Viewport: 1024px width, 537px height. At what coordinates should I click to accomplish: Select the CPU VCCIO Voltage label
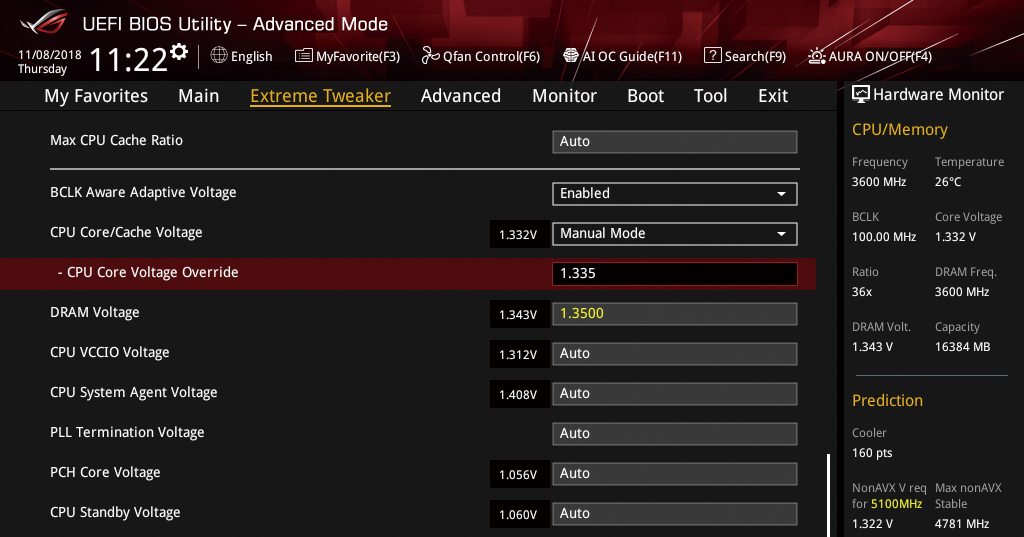pyautogui.click(x=110, y=353)
